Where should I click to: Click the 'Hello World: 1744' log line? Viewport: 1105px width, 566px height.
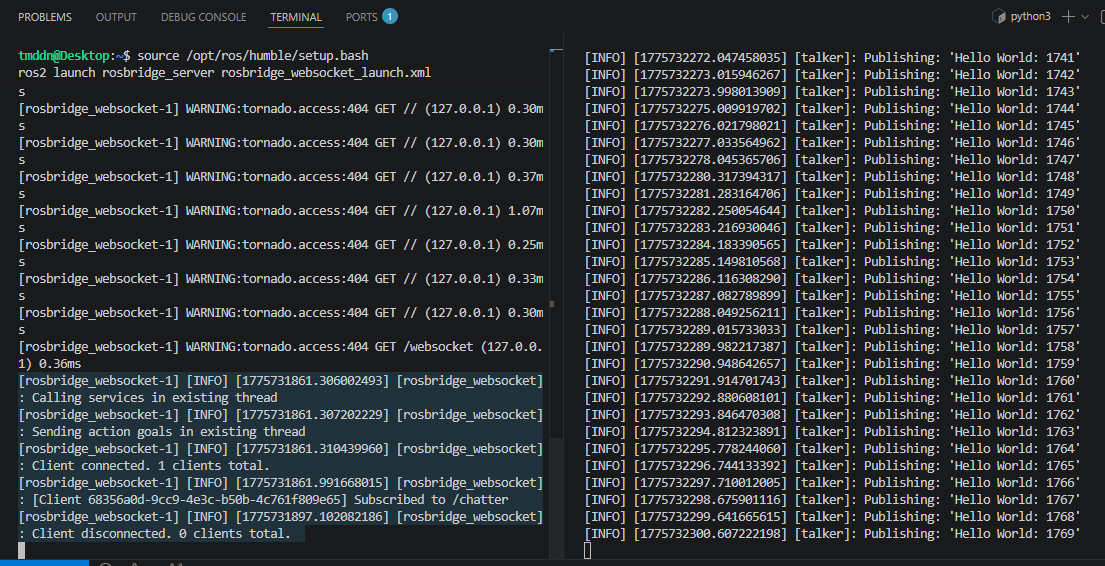tap(832, 109)
